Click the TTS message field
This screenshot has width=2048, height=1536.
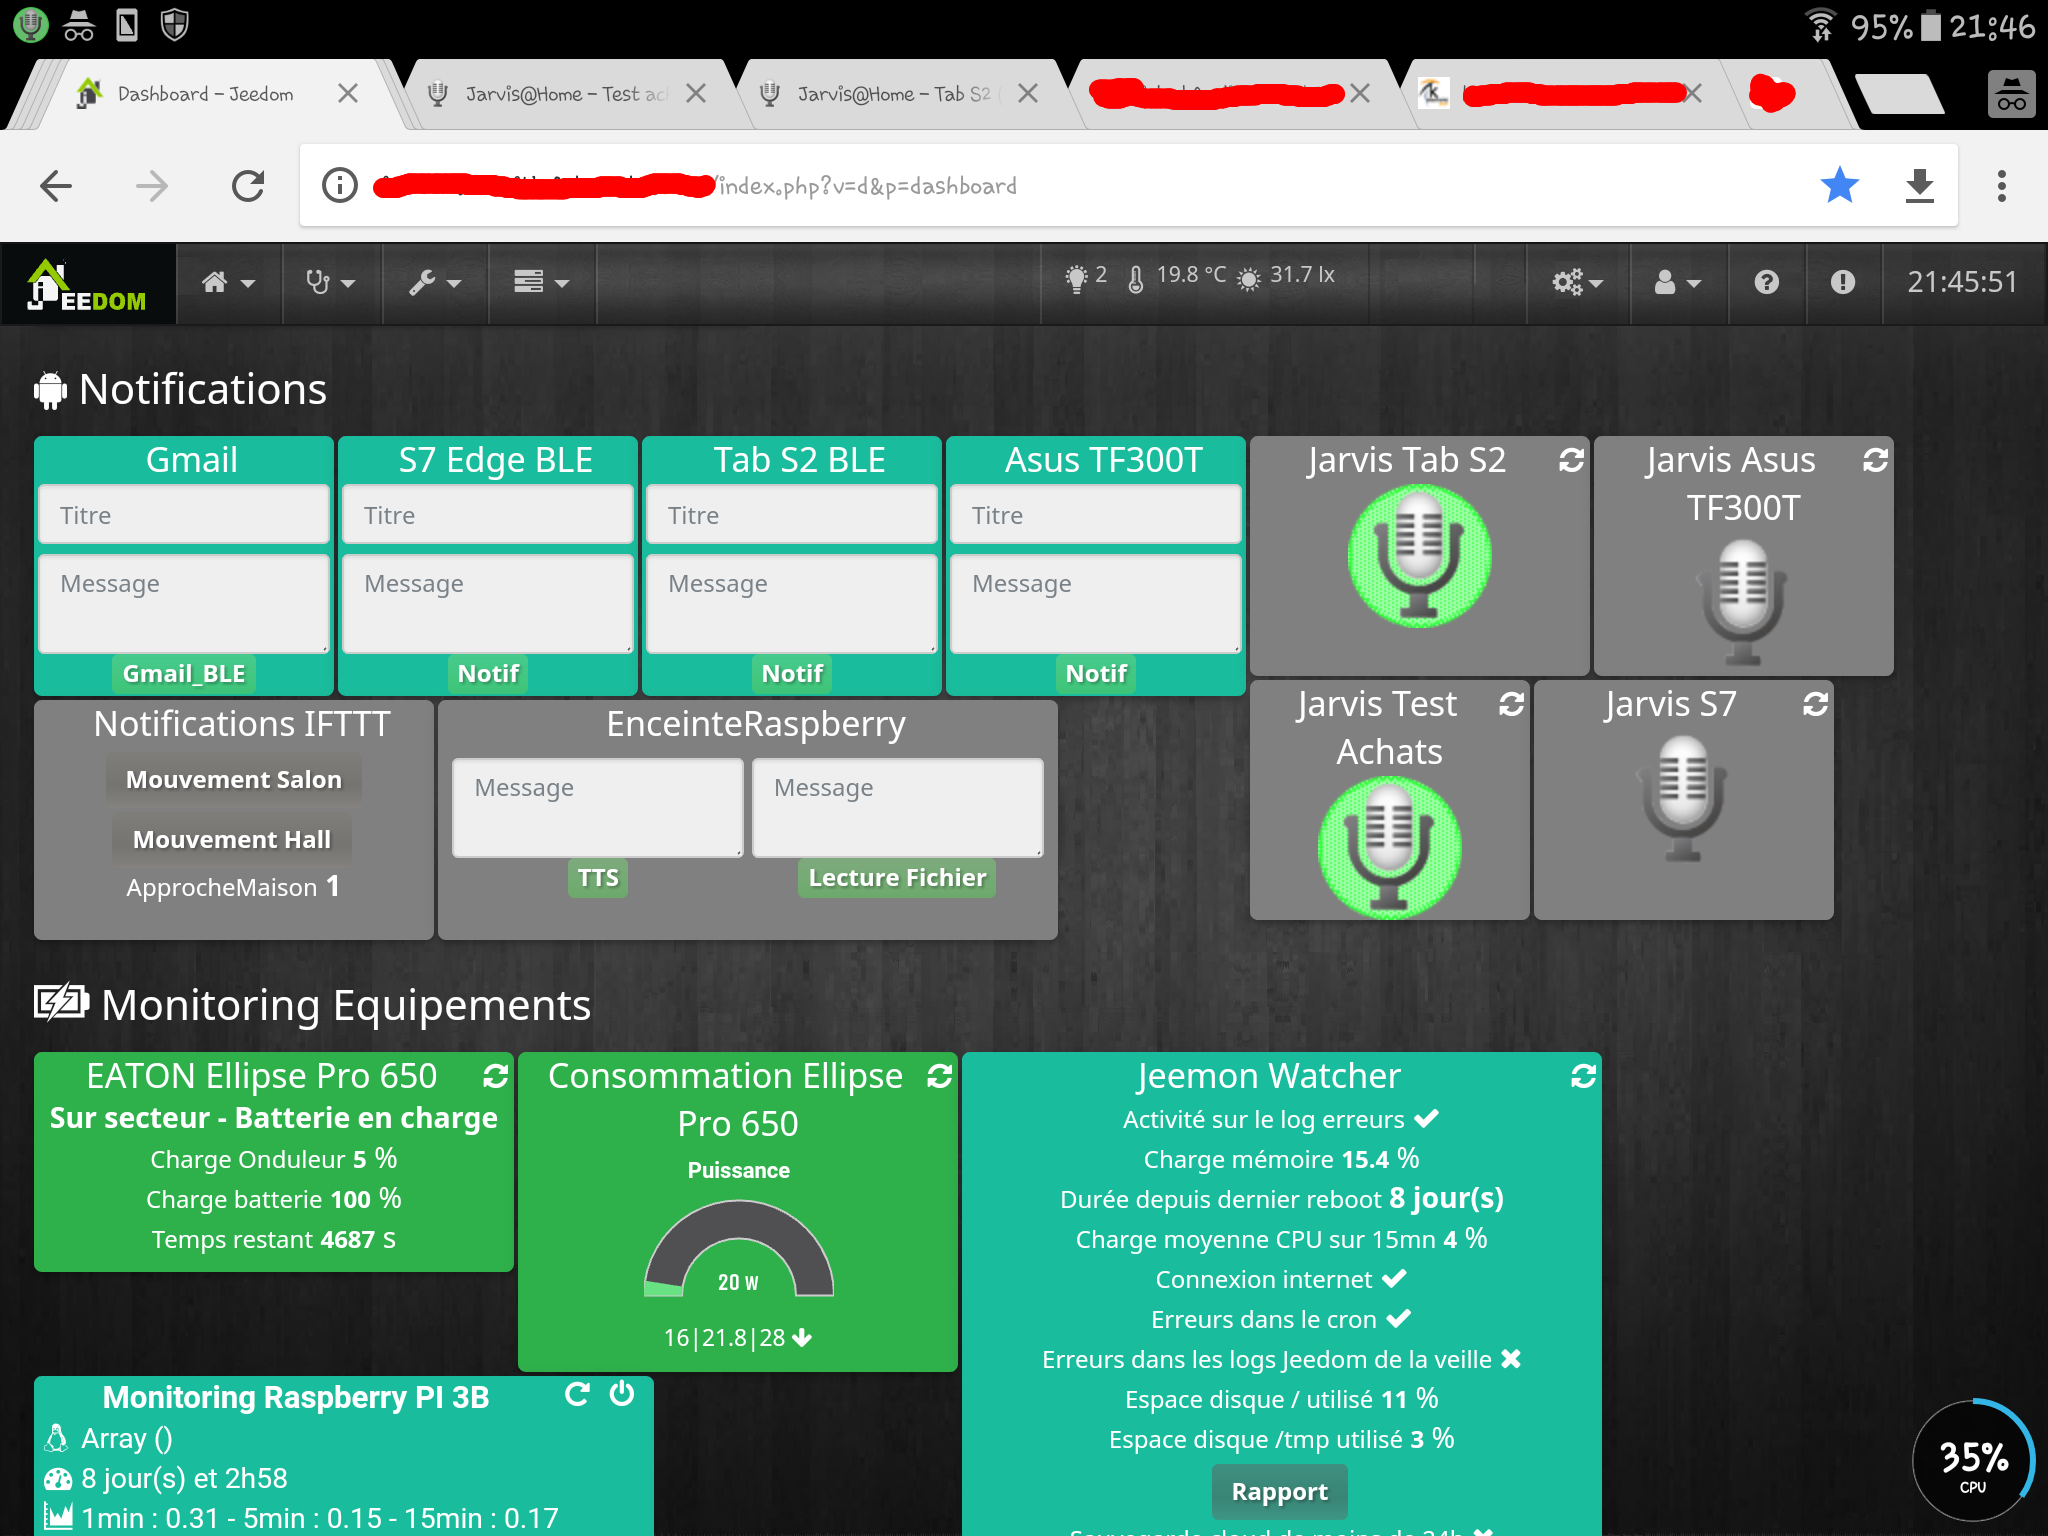tap(598, 807)
